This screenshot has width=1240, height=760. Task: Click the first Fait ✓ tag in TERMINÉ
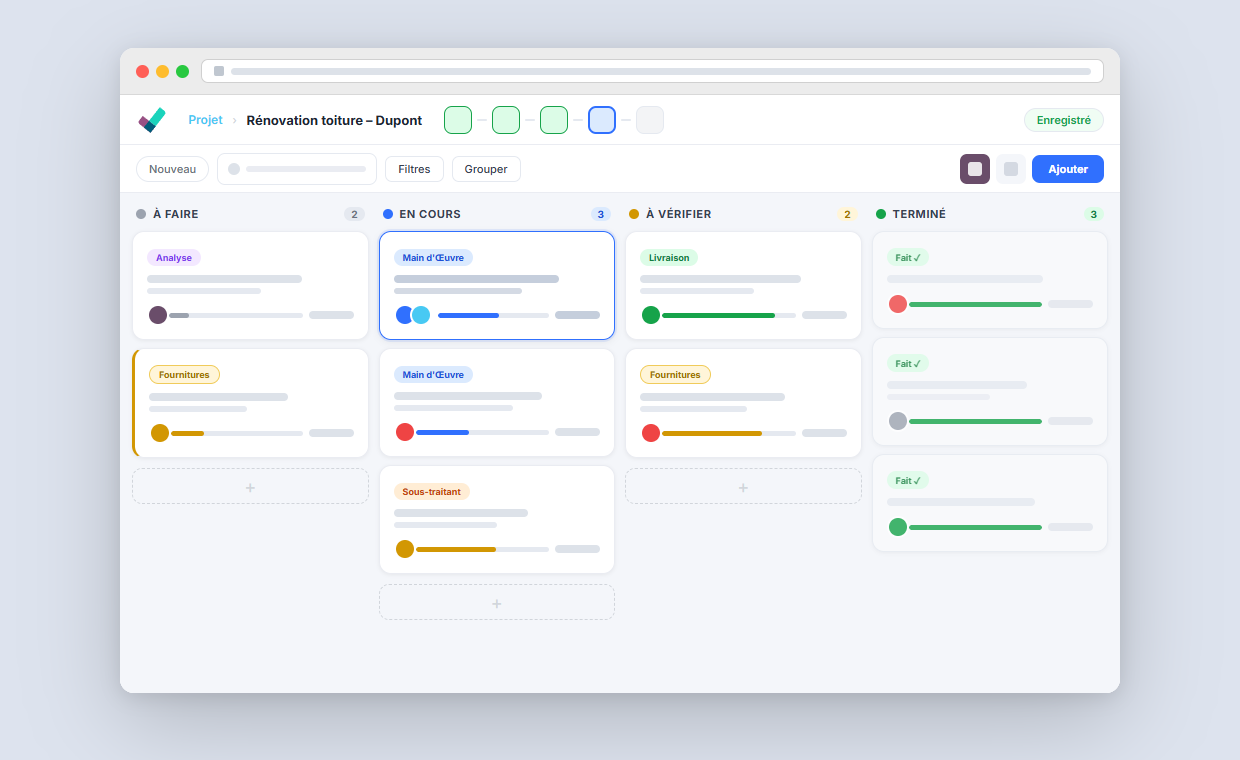[908, 258]
